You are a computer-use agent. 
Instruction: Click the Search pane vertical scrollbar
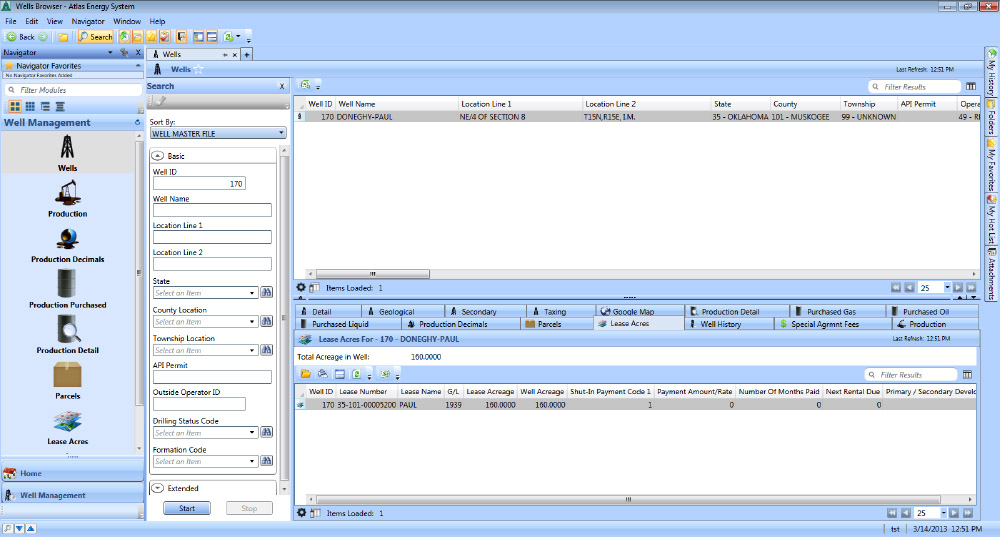coord(284,319)
